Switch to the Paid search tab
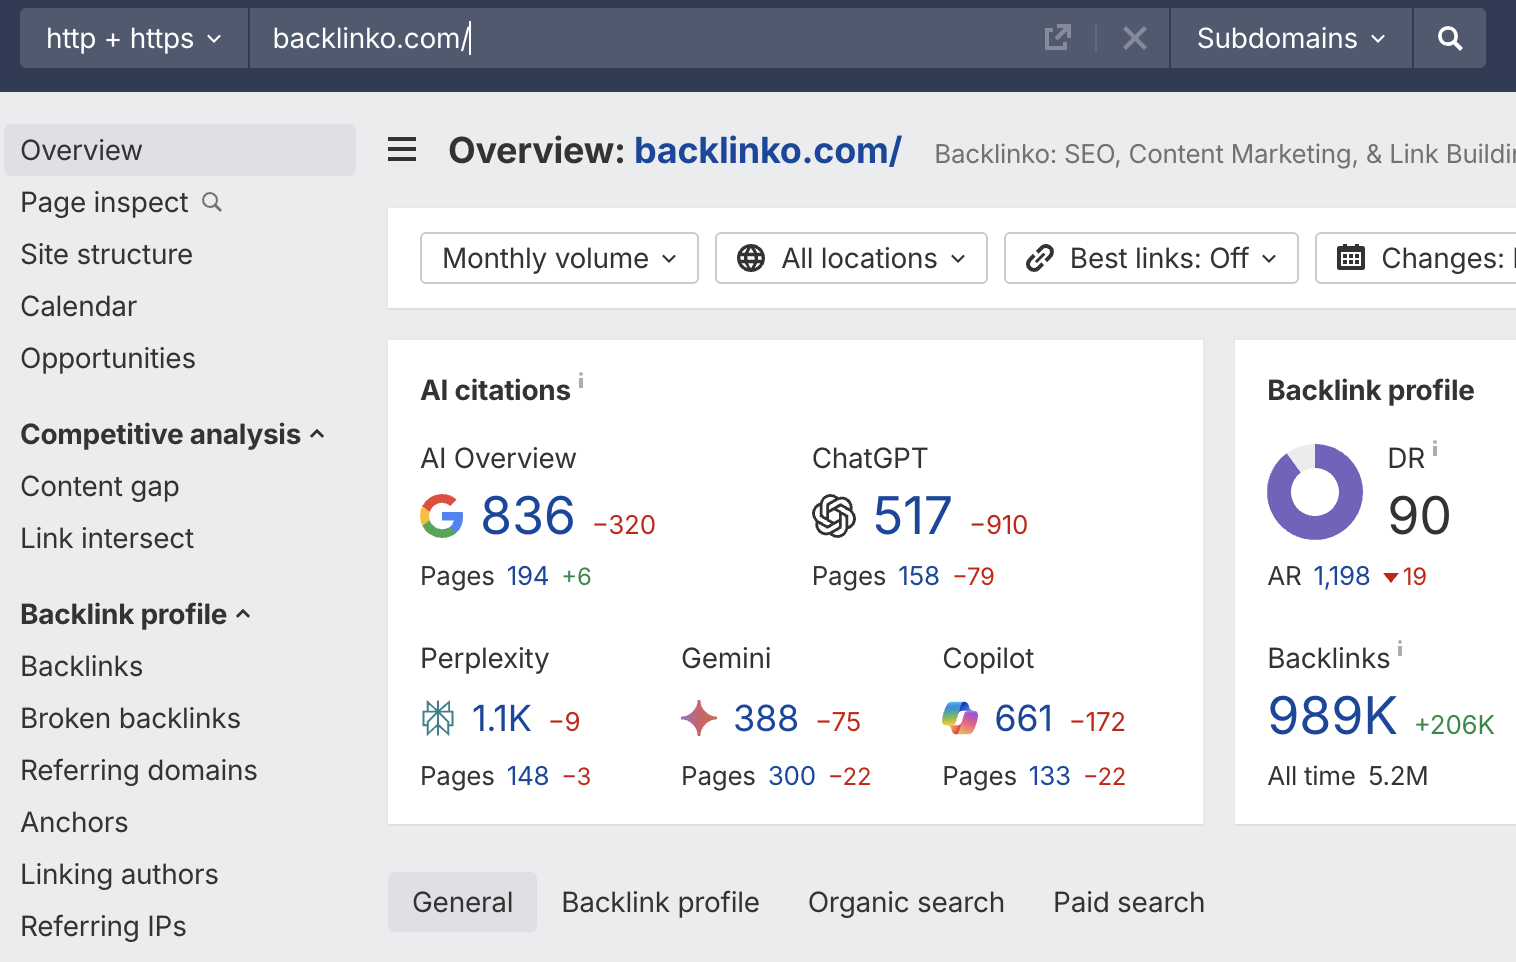This screenshot has height=962, width=1516. (x=1128, y=902)
